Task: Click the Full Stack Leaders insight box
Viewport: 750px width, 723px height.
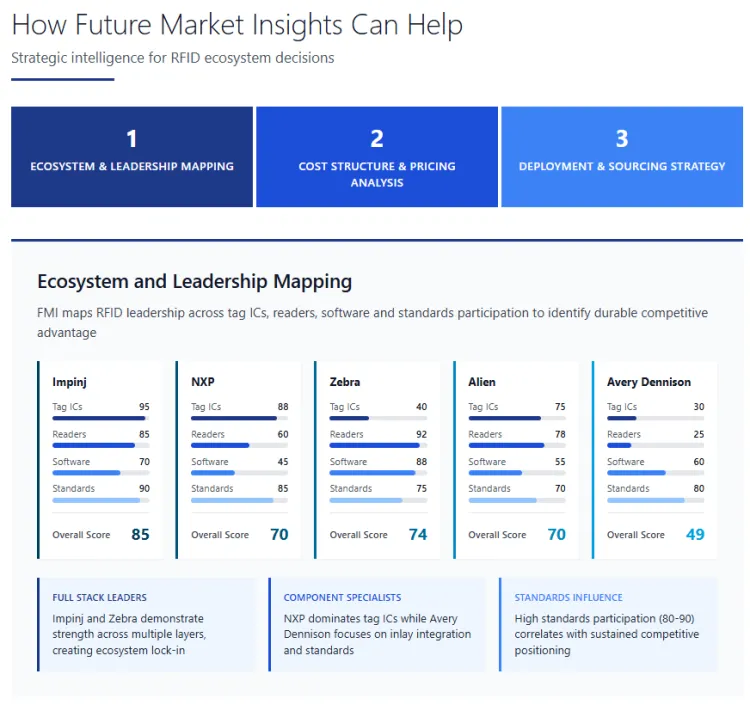Action: coord(146,623)
